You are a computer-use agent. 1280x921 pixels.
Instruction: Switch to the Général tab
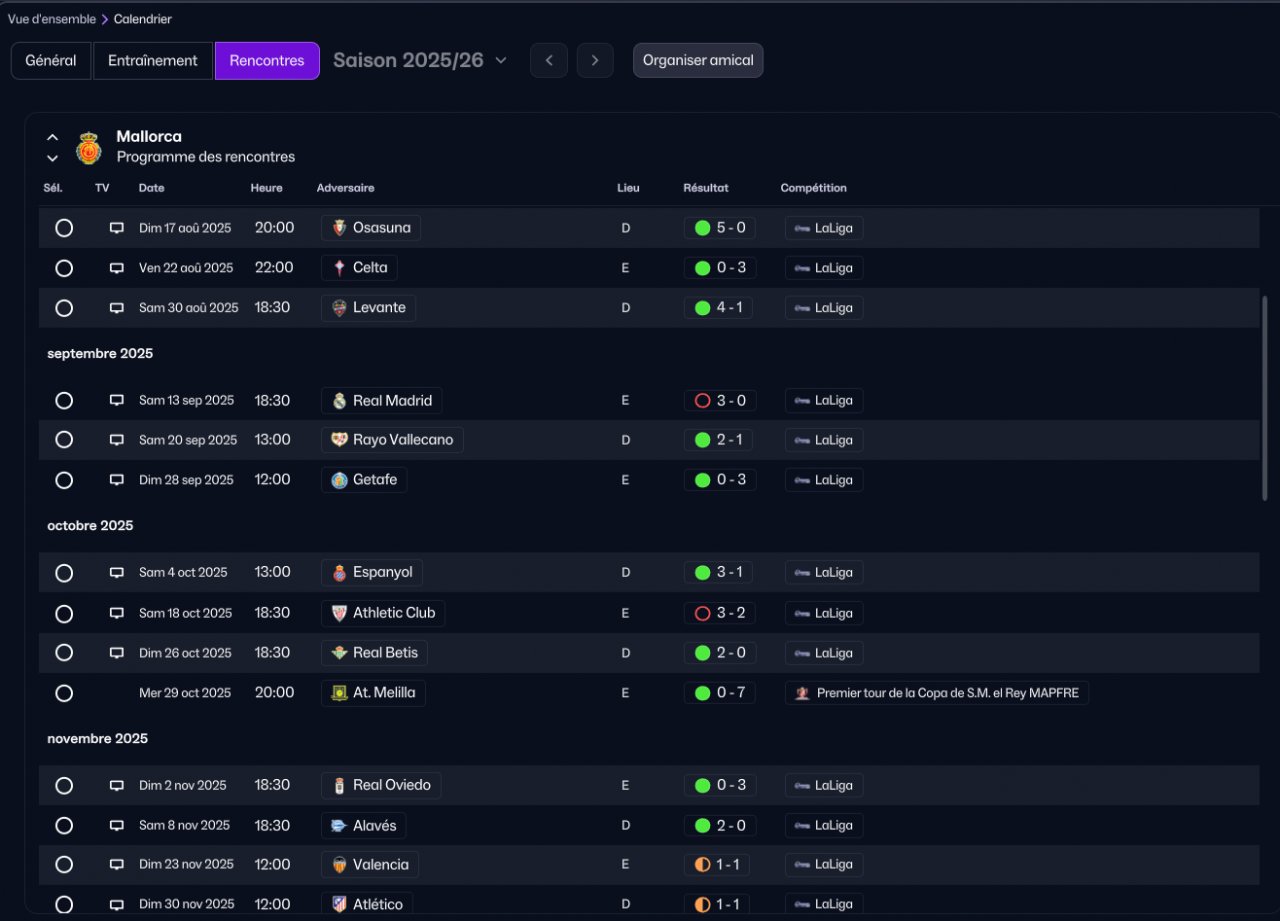tap(51, 60)
